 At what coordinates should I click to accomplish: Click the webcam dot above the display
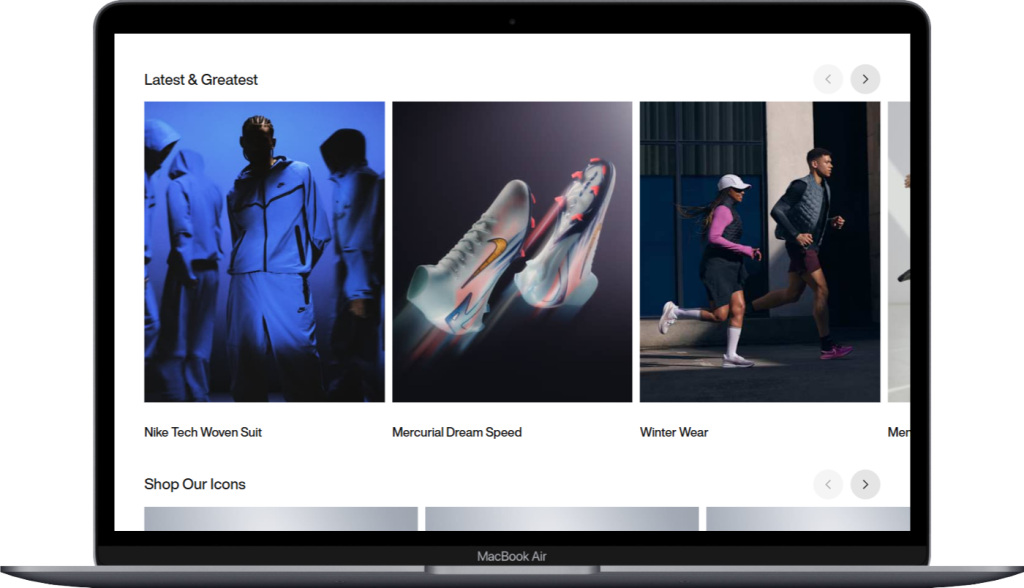tap(512, 21)
